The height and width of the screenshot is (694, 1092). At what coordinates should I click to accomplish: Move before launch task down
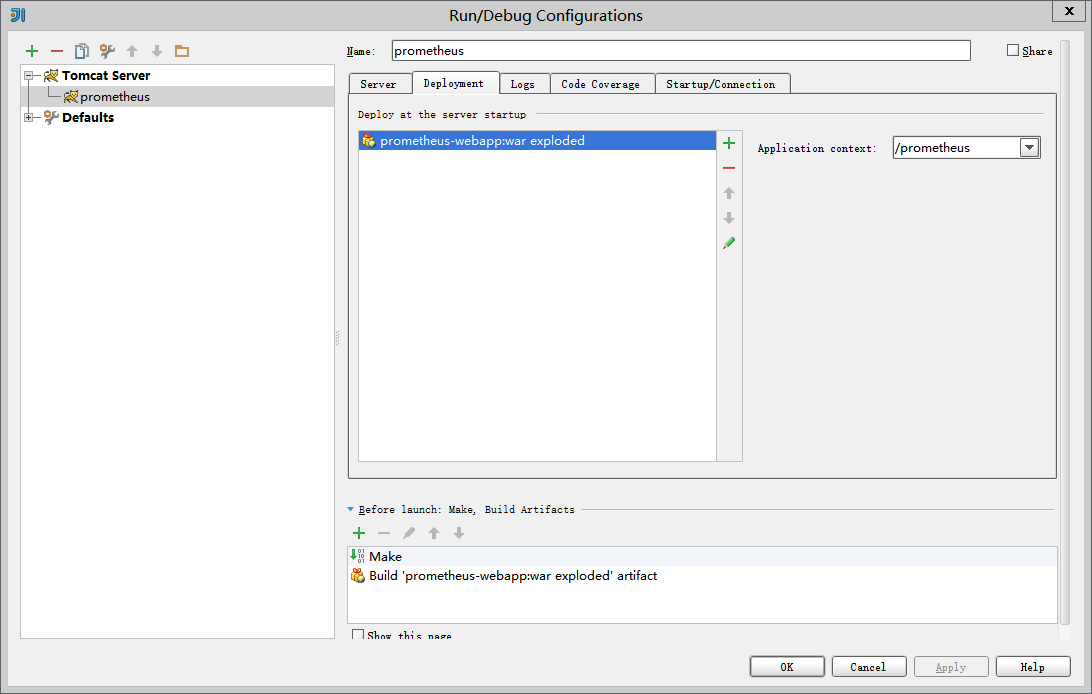coord(459,533)
